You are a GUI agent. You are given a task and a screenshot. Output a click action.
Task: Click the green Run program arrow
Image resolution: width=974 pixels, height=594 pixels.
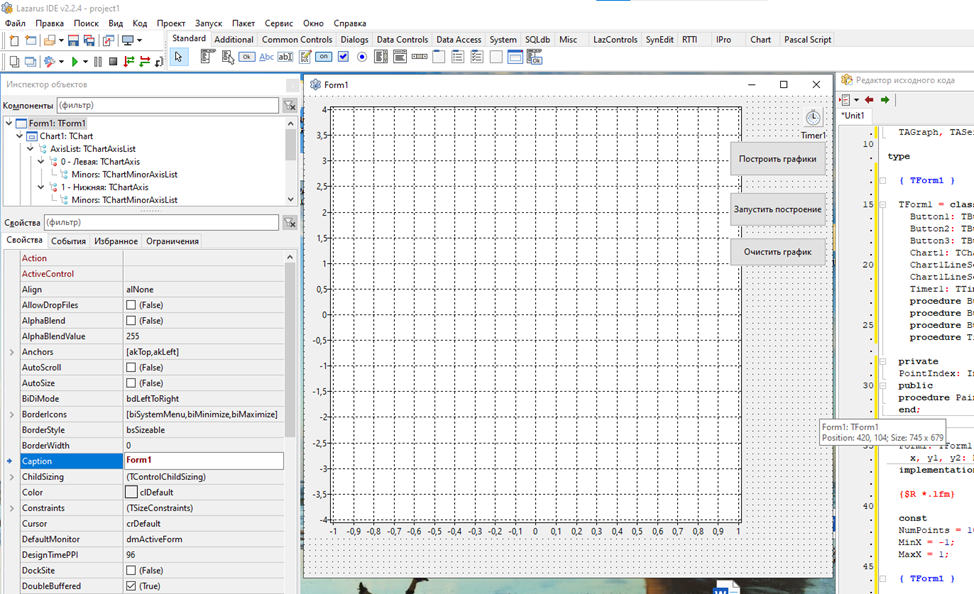(x=75, y=61)
